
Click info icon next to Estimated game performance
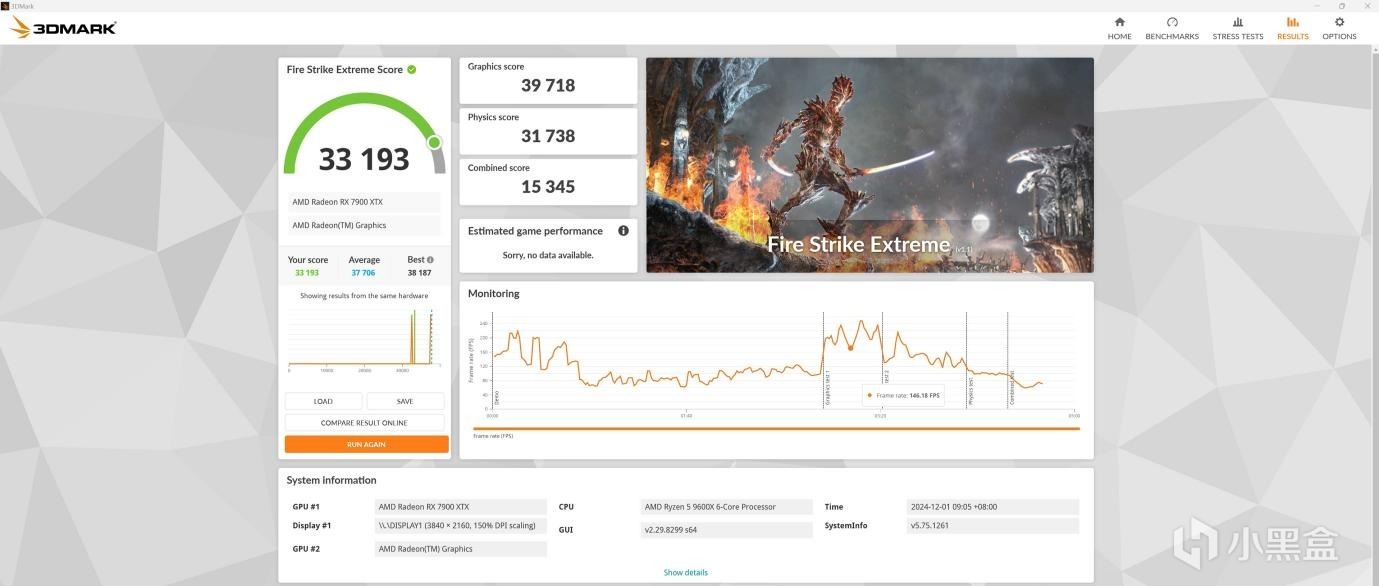(623, 231)
